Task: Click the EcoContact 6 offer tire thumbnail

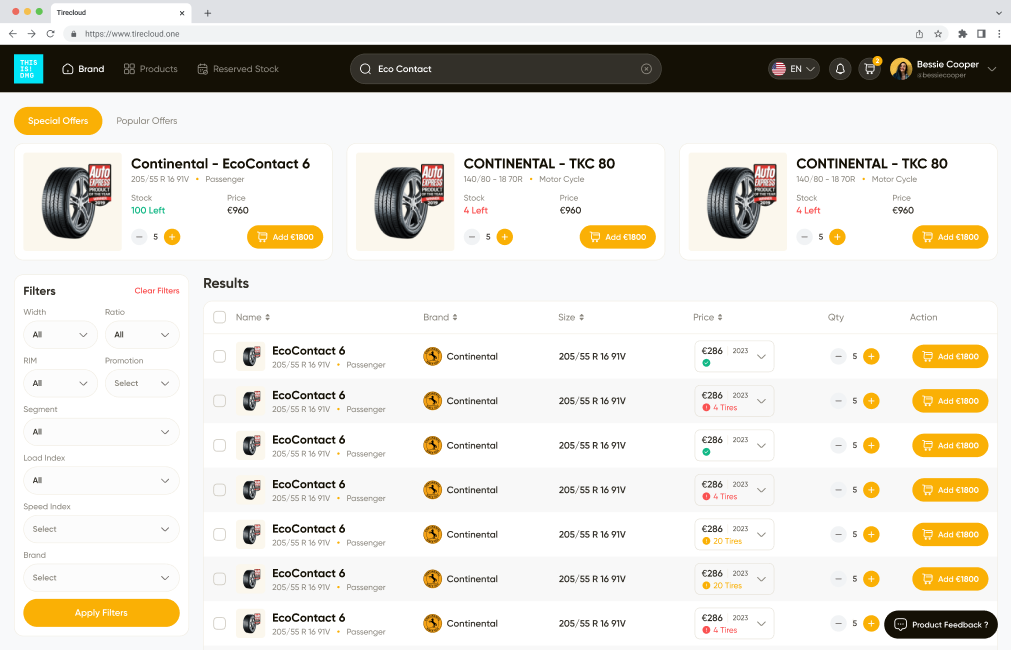Action: tap(73, 202)
